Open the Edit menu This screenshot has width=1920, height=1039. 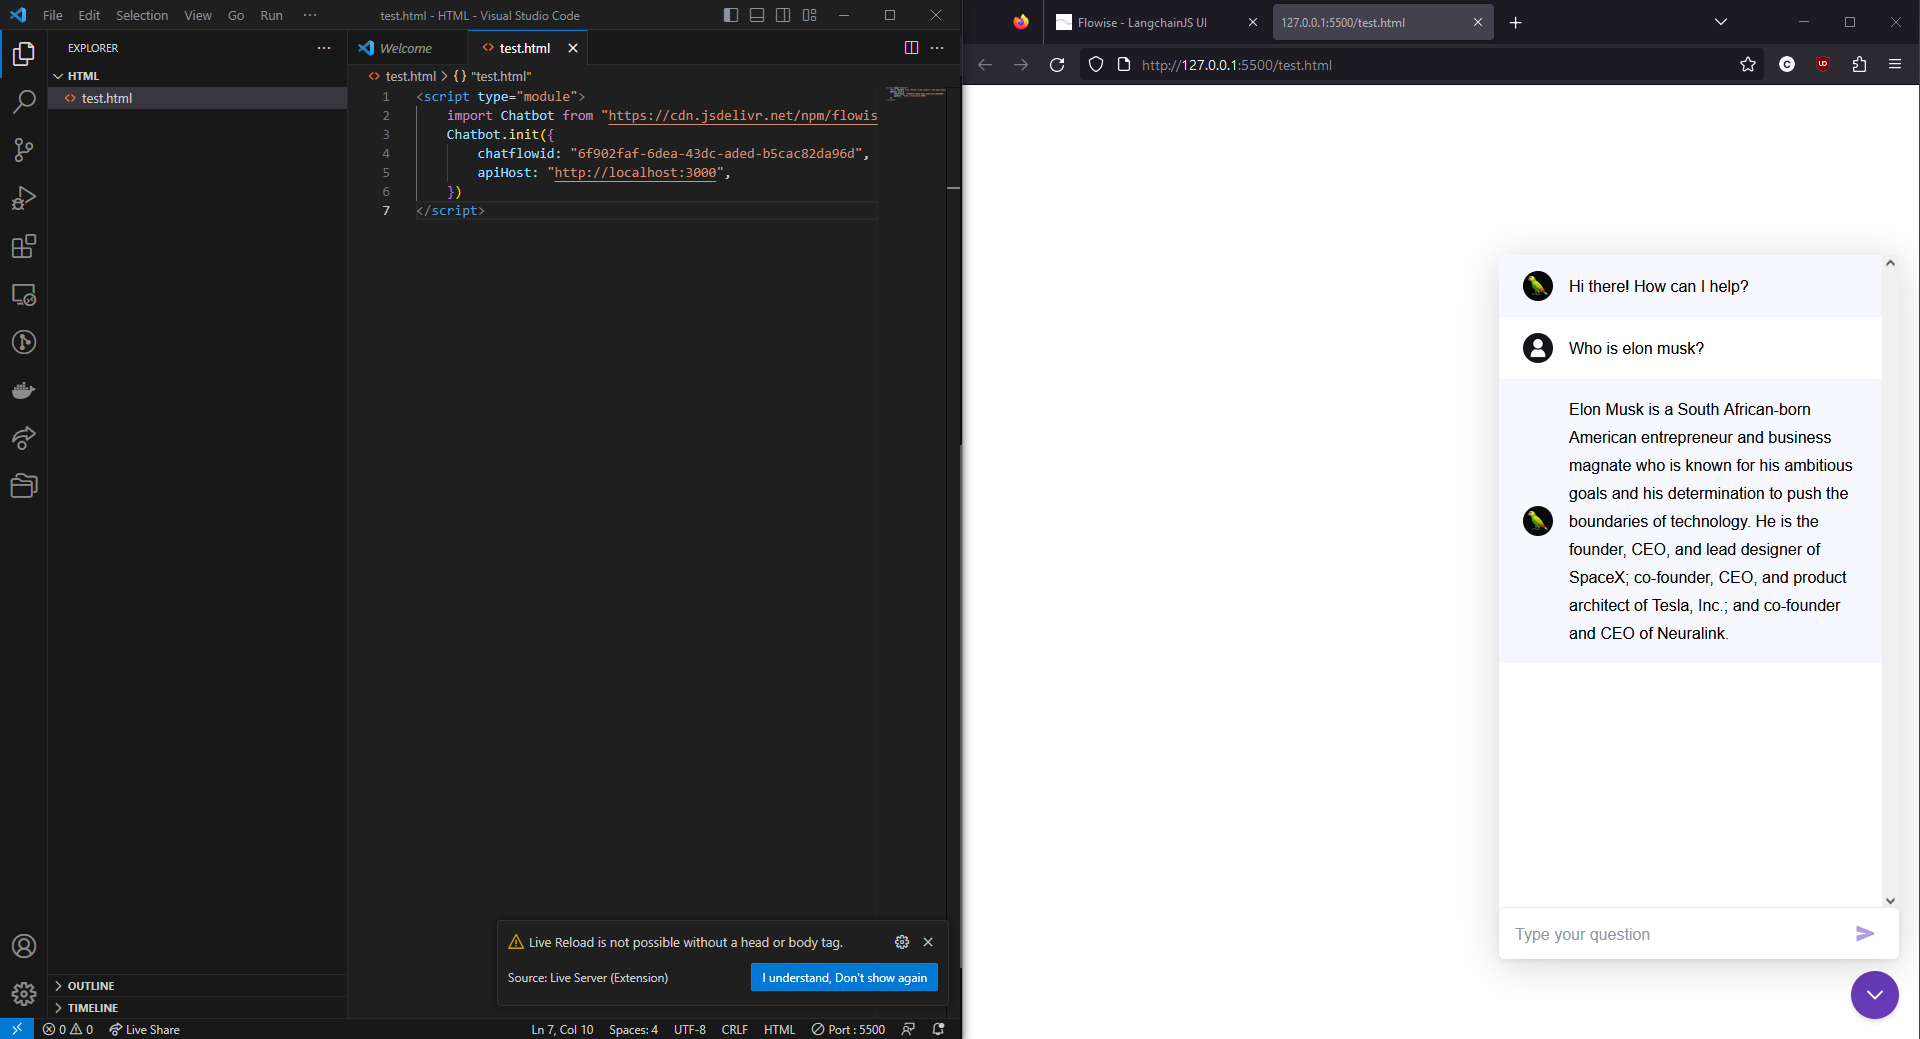89,15
